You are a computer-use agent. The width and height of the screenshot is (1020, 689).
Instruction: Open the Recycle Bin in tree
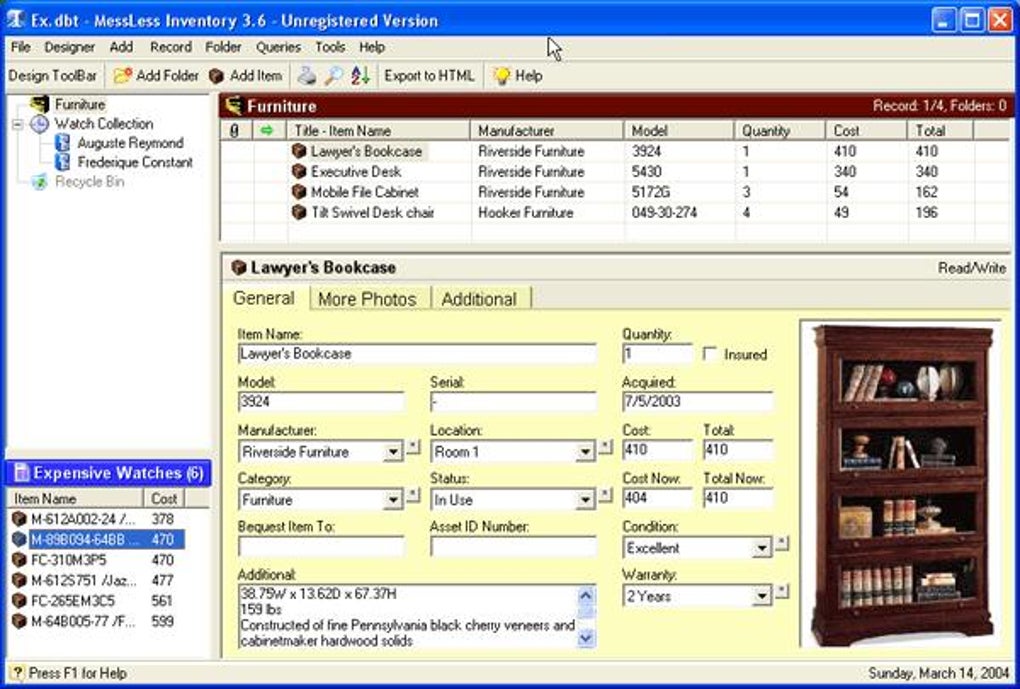[89, 182]
